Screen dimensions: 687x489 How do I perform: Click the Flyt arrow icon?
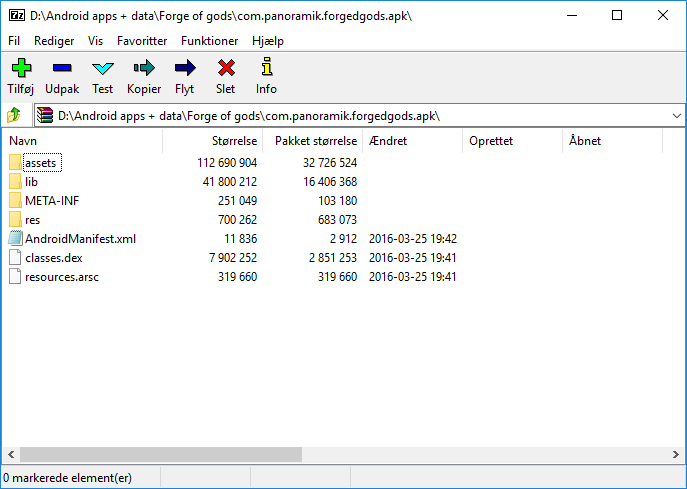[185, 69]
